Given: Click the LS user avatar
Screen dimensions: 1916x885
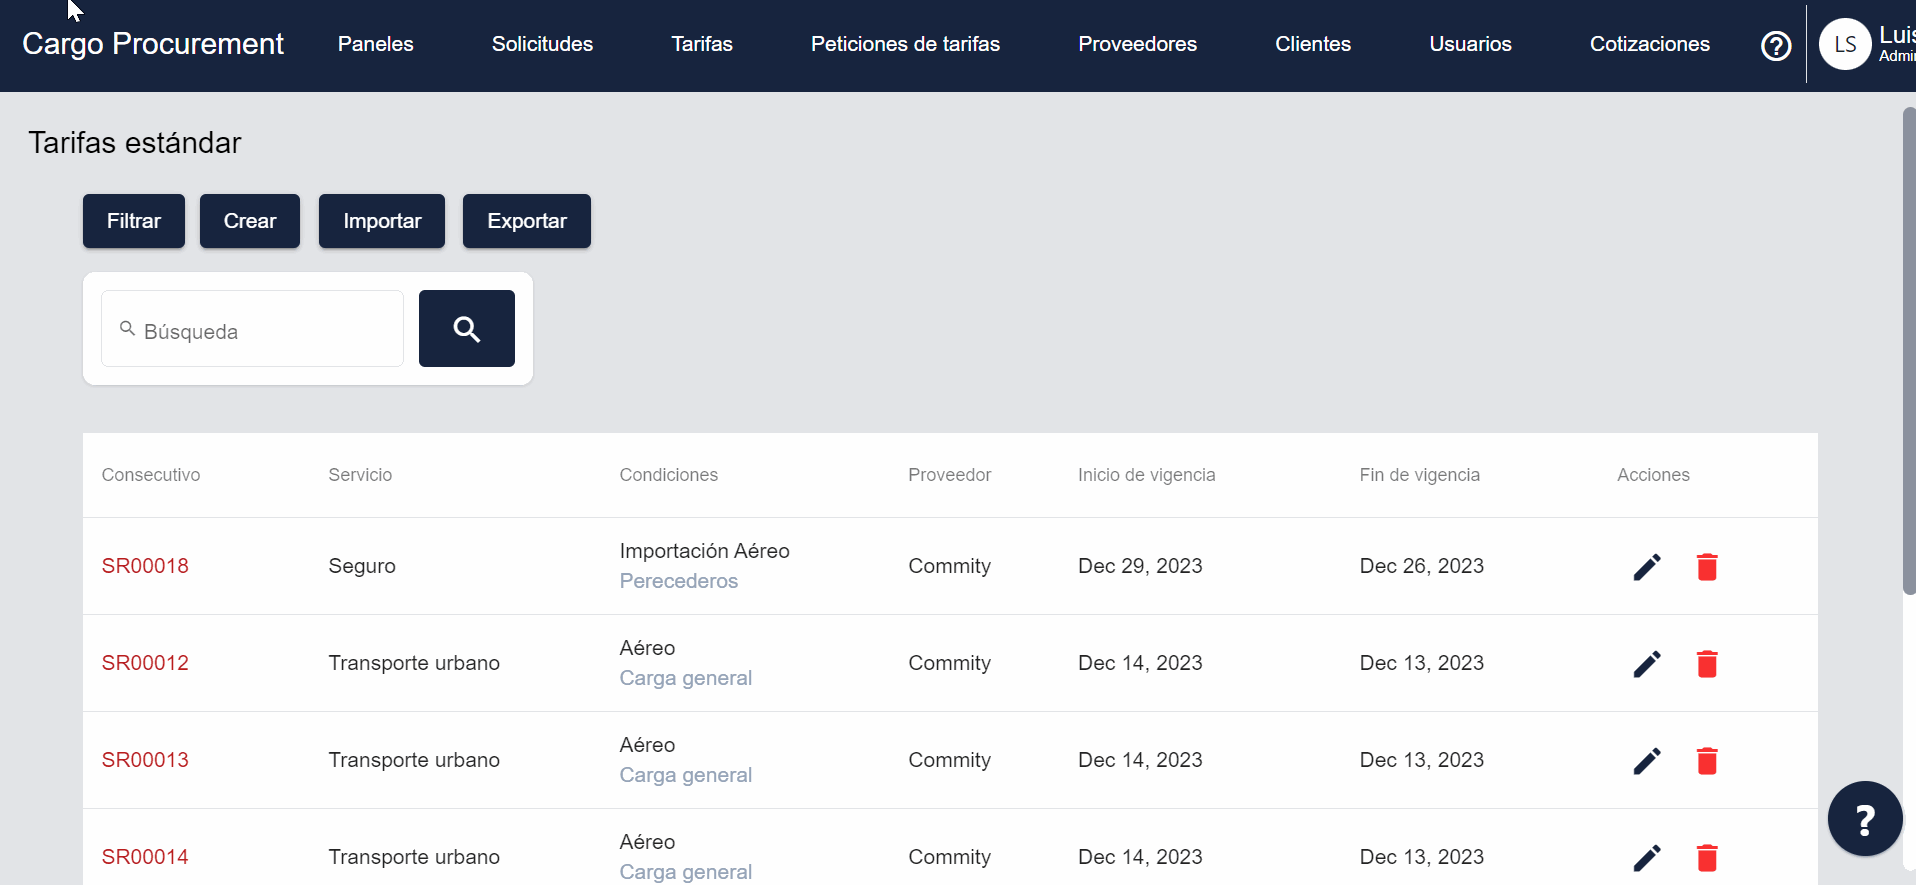Looking at the screenshot, I should coord(1844,45).
